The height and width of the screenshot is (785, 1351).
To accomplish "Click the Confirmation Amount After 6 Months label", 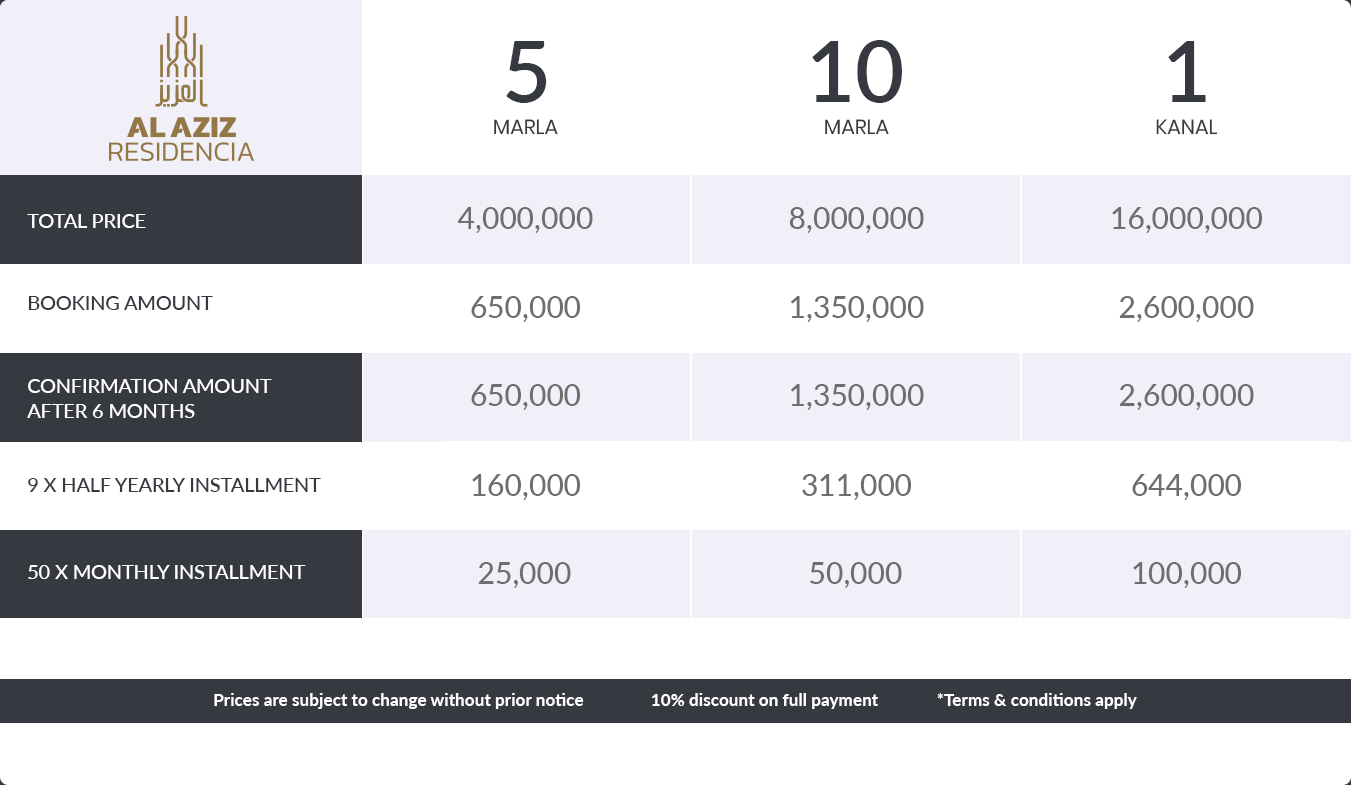I will pos(149,398).
